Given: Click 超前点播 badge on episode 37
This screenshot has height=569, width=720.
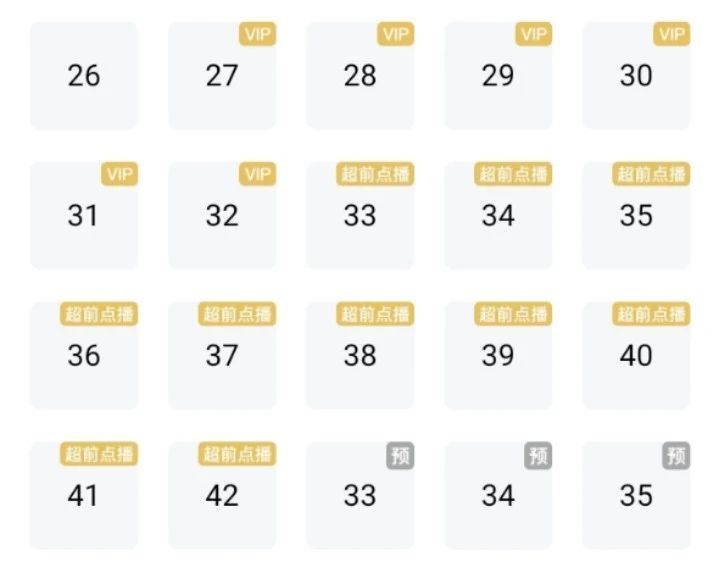Looking at the screenshot, I should pyautogui.click(x=237, y=315).
